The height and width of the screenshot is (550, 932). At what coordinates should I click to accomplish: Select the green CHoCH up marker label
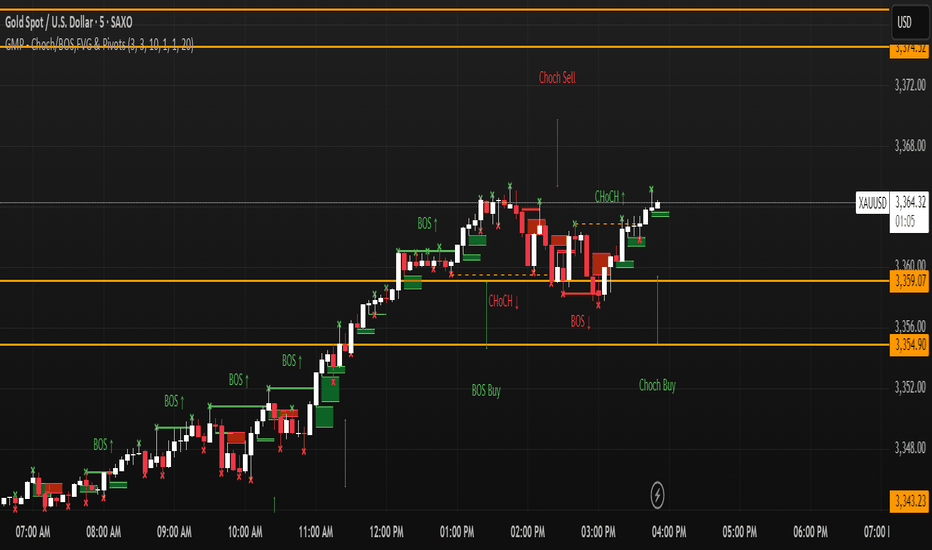coord(610,197)
